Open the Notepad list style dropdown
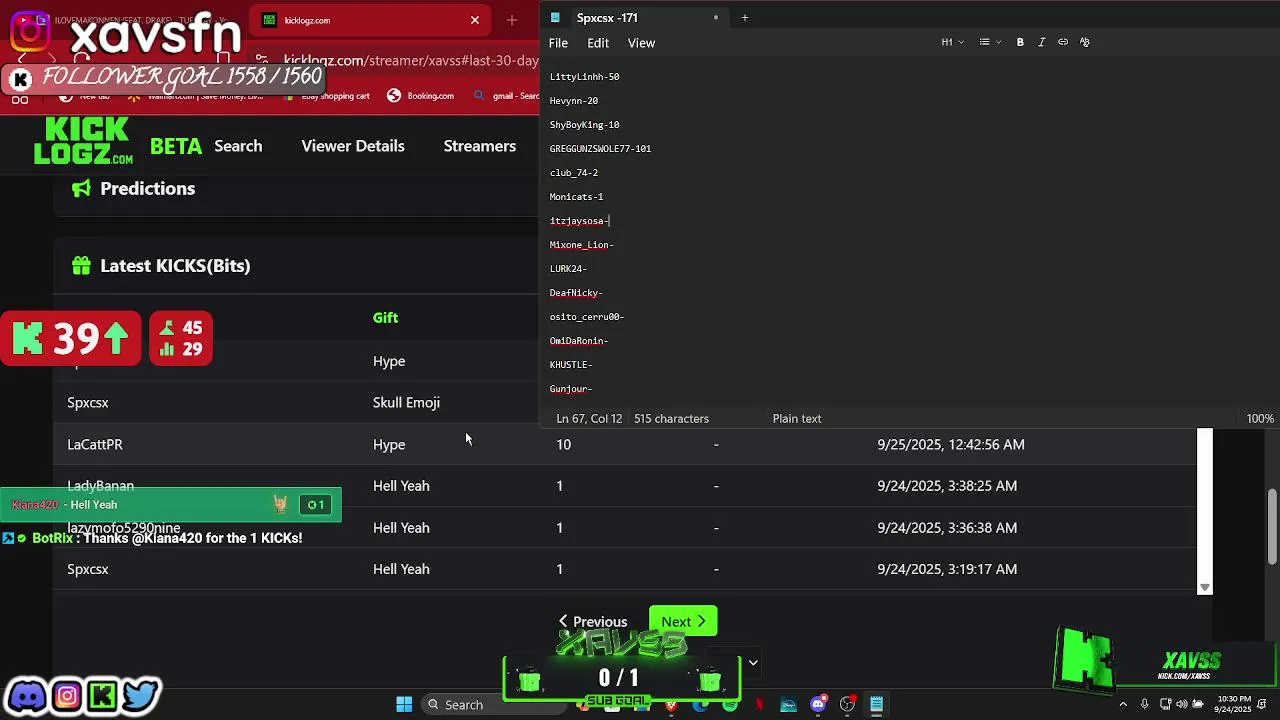The image size is (1280, 720). (990, 42)
